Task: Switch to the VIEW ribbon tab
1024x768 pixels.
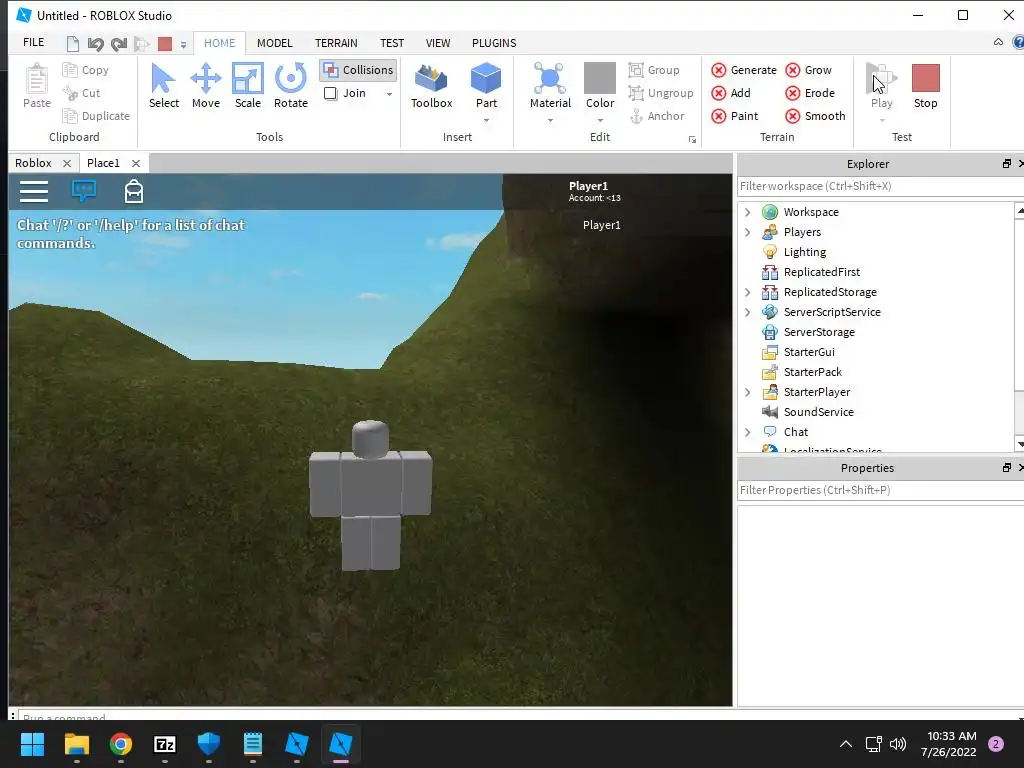Action: click(x=438, y=43)
